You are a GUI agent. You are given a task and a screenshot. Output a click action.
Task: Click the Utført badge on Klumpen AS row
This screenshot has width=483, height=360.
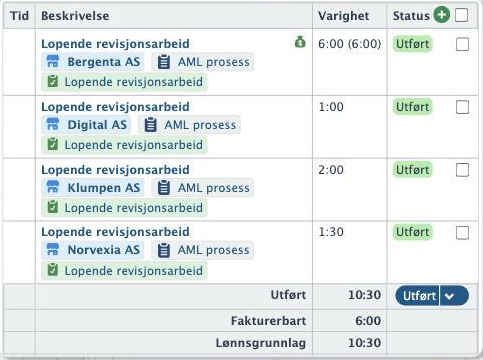[x=413, y=170]
